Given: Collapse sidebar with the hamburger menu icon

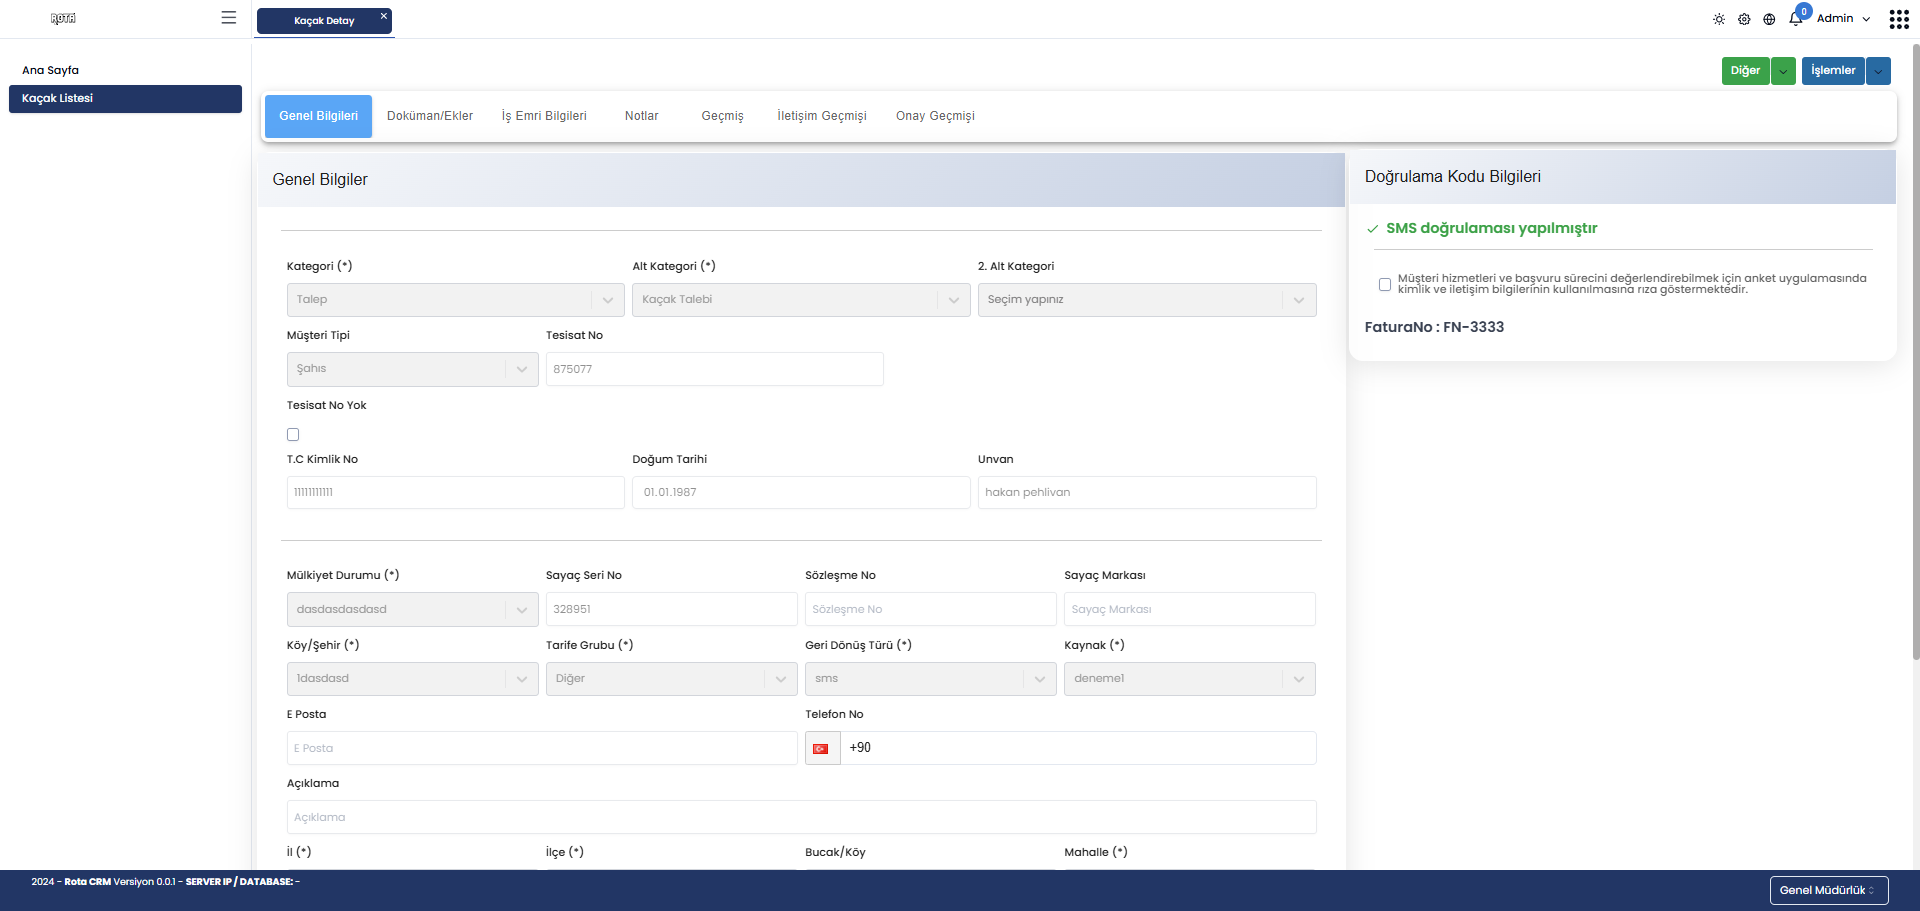Looking at the screenshot, I should pyautogui.click(x=229, y=17).
